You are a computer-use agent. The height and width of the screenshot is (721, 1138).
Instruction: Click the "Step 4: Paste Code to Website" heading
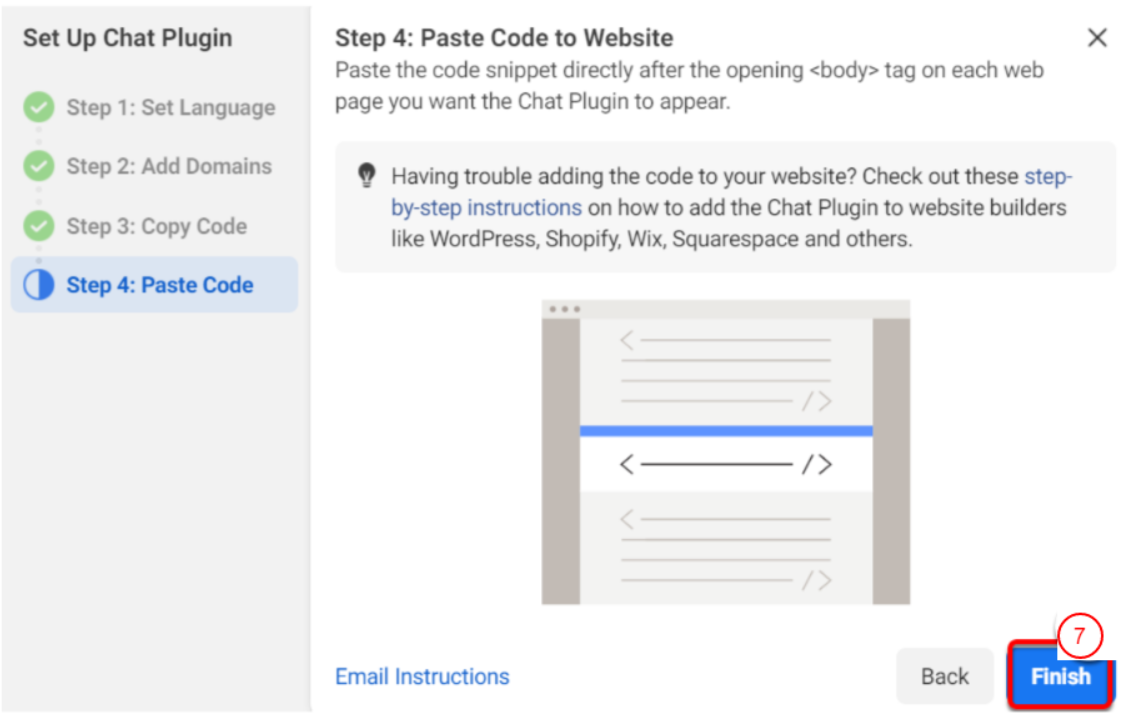(x=504, y=39)
